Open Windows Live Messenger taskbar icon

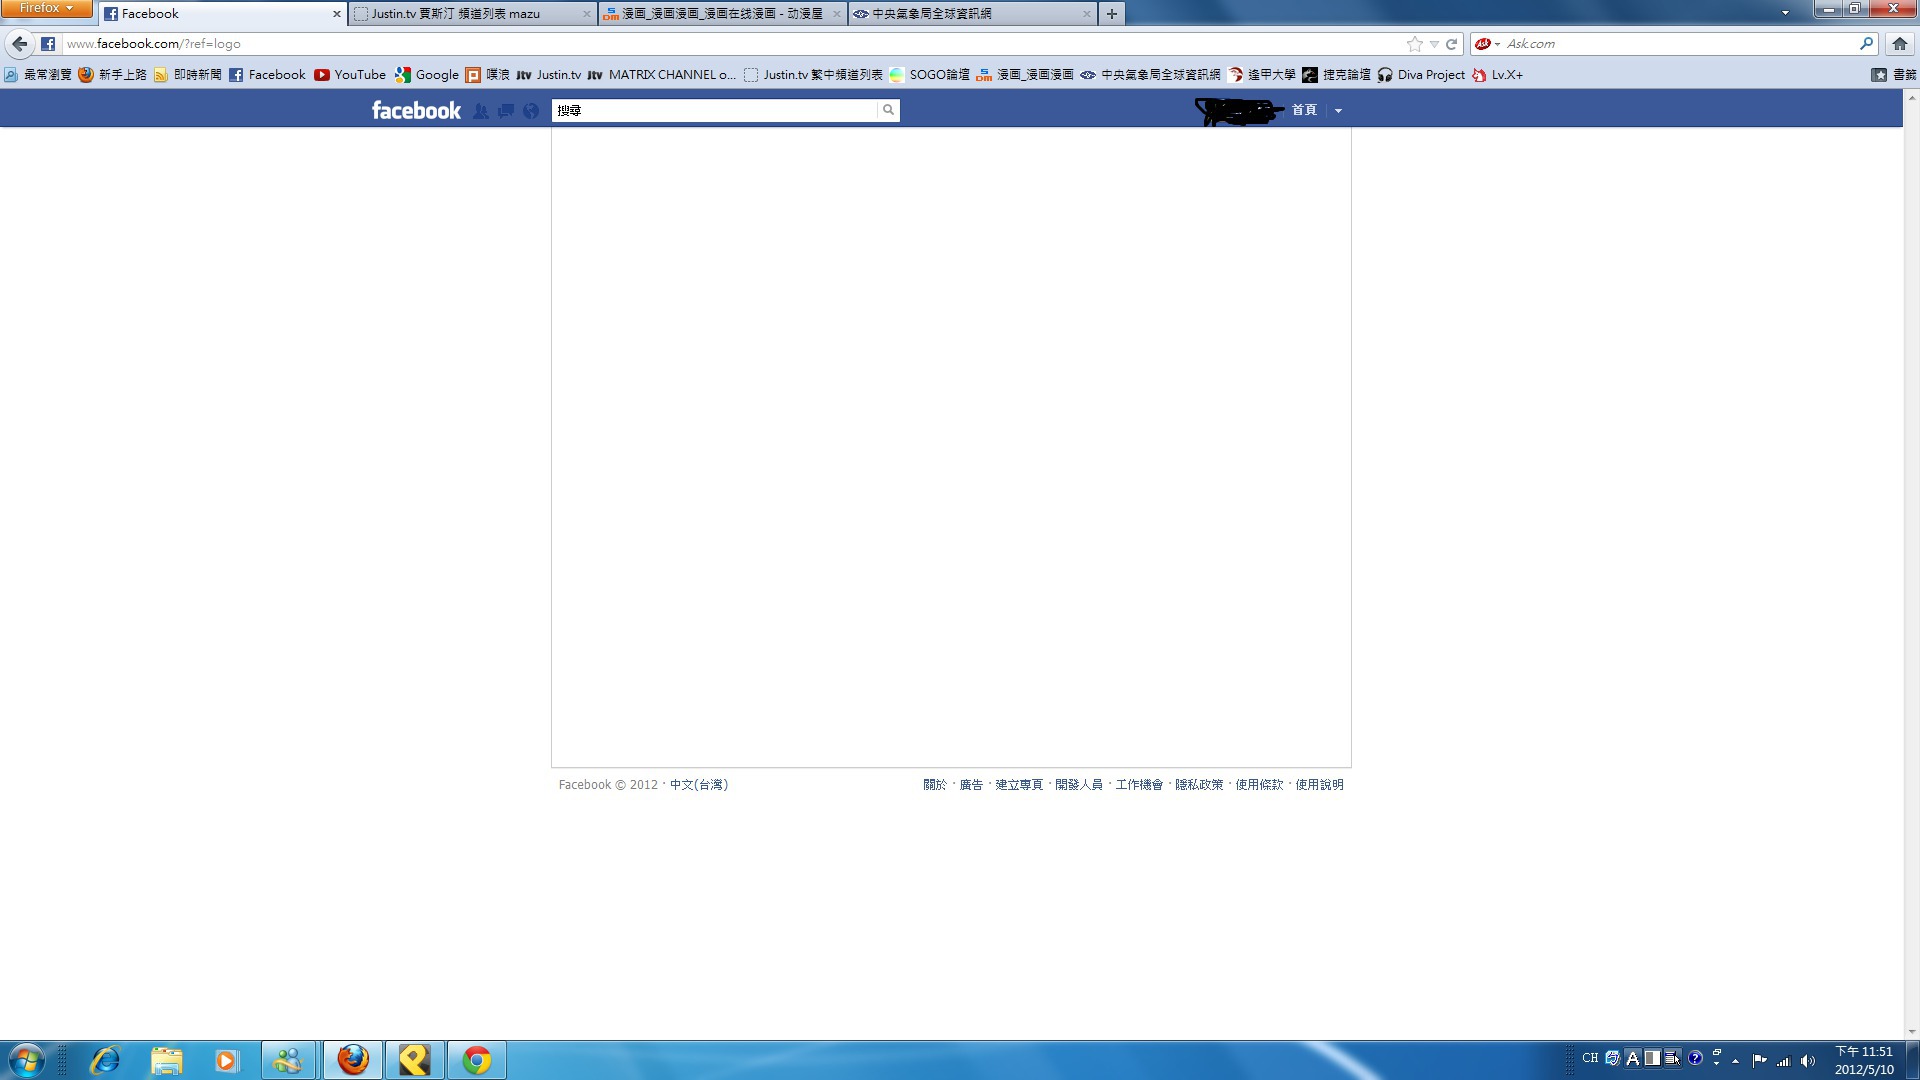pyautogui.click(x=289, y=1060)
